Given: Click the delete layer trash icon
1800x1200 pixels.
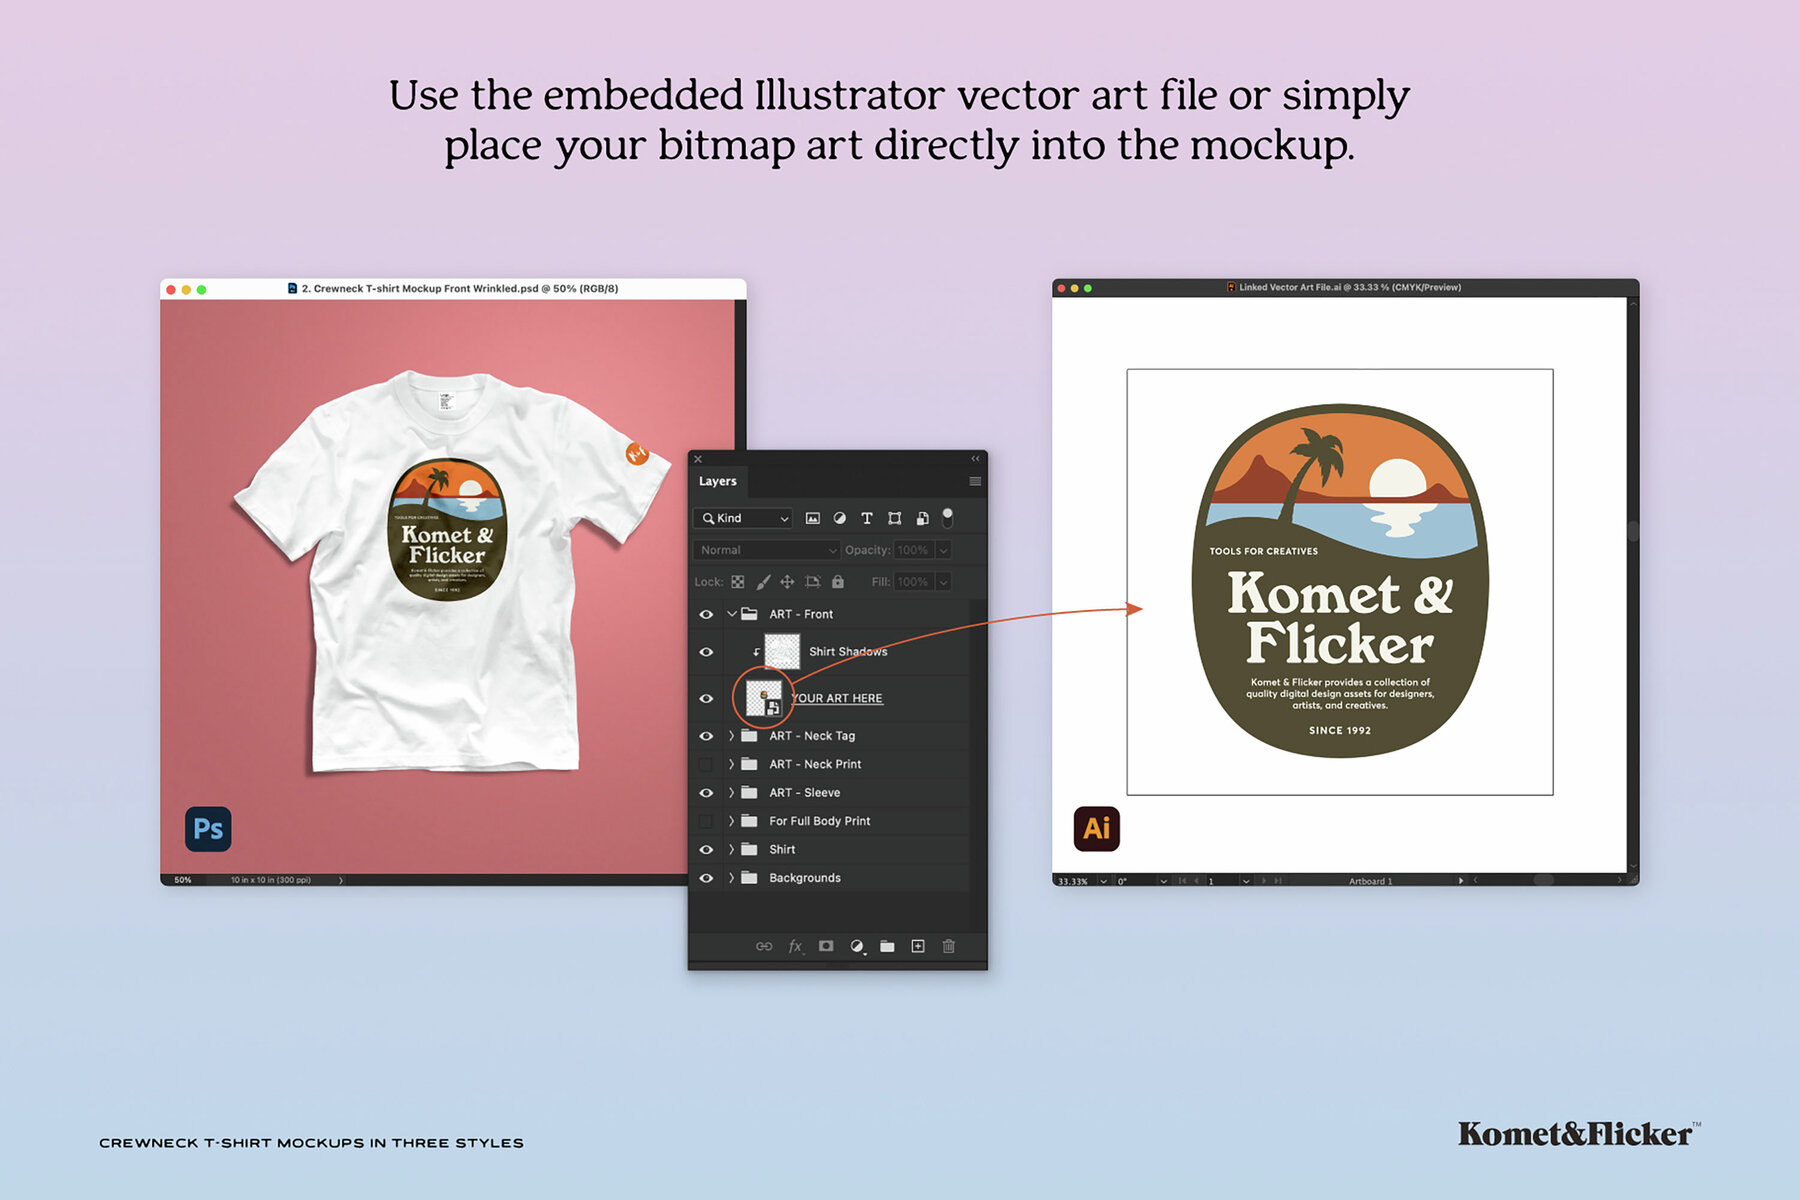Looking at the screenshot, I should point(948,946).
